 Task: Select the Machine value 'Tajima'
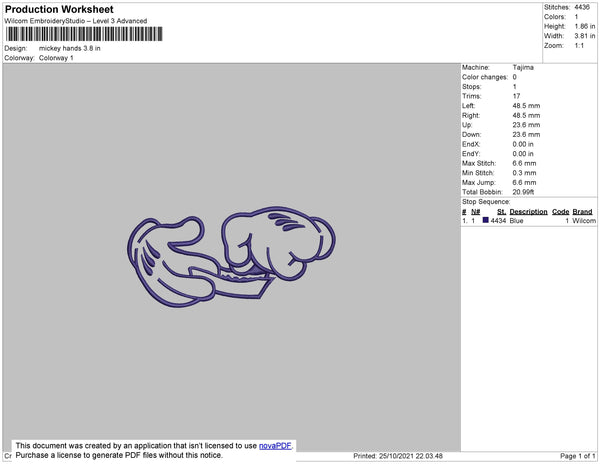point(523,67)
